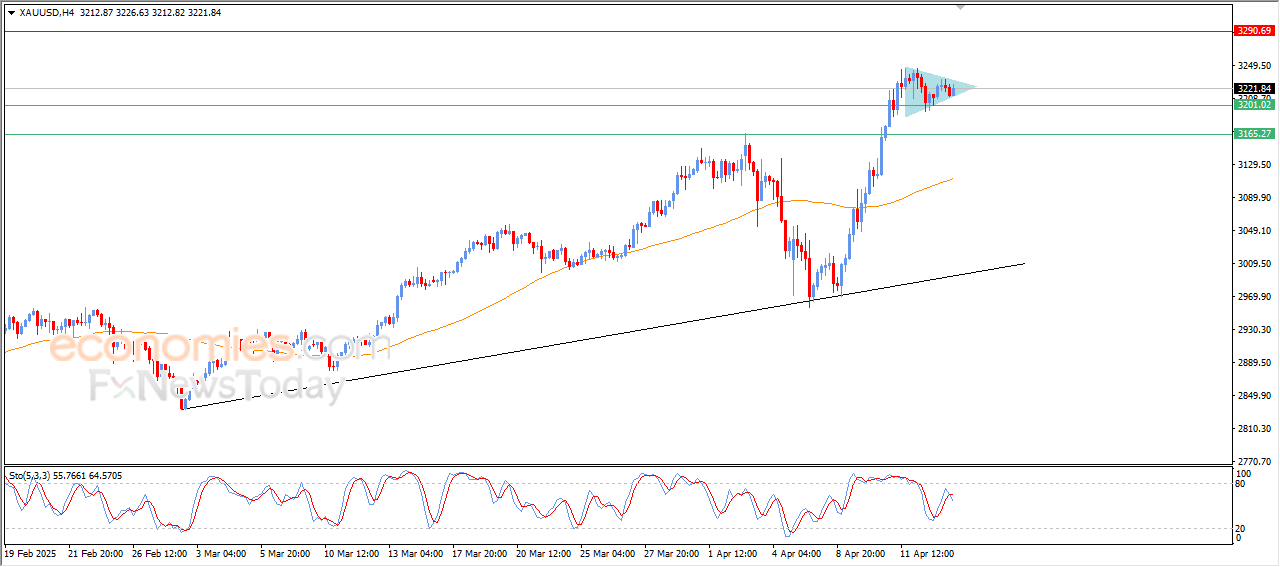The height and width of the screenshot is (567, 1280).
Task: Click the 10 Mar 12:00 time label
Action: coord(351,553)
